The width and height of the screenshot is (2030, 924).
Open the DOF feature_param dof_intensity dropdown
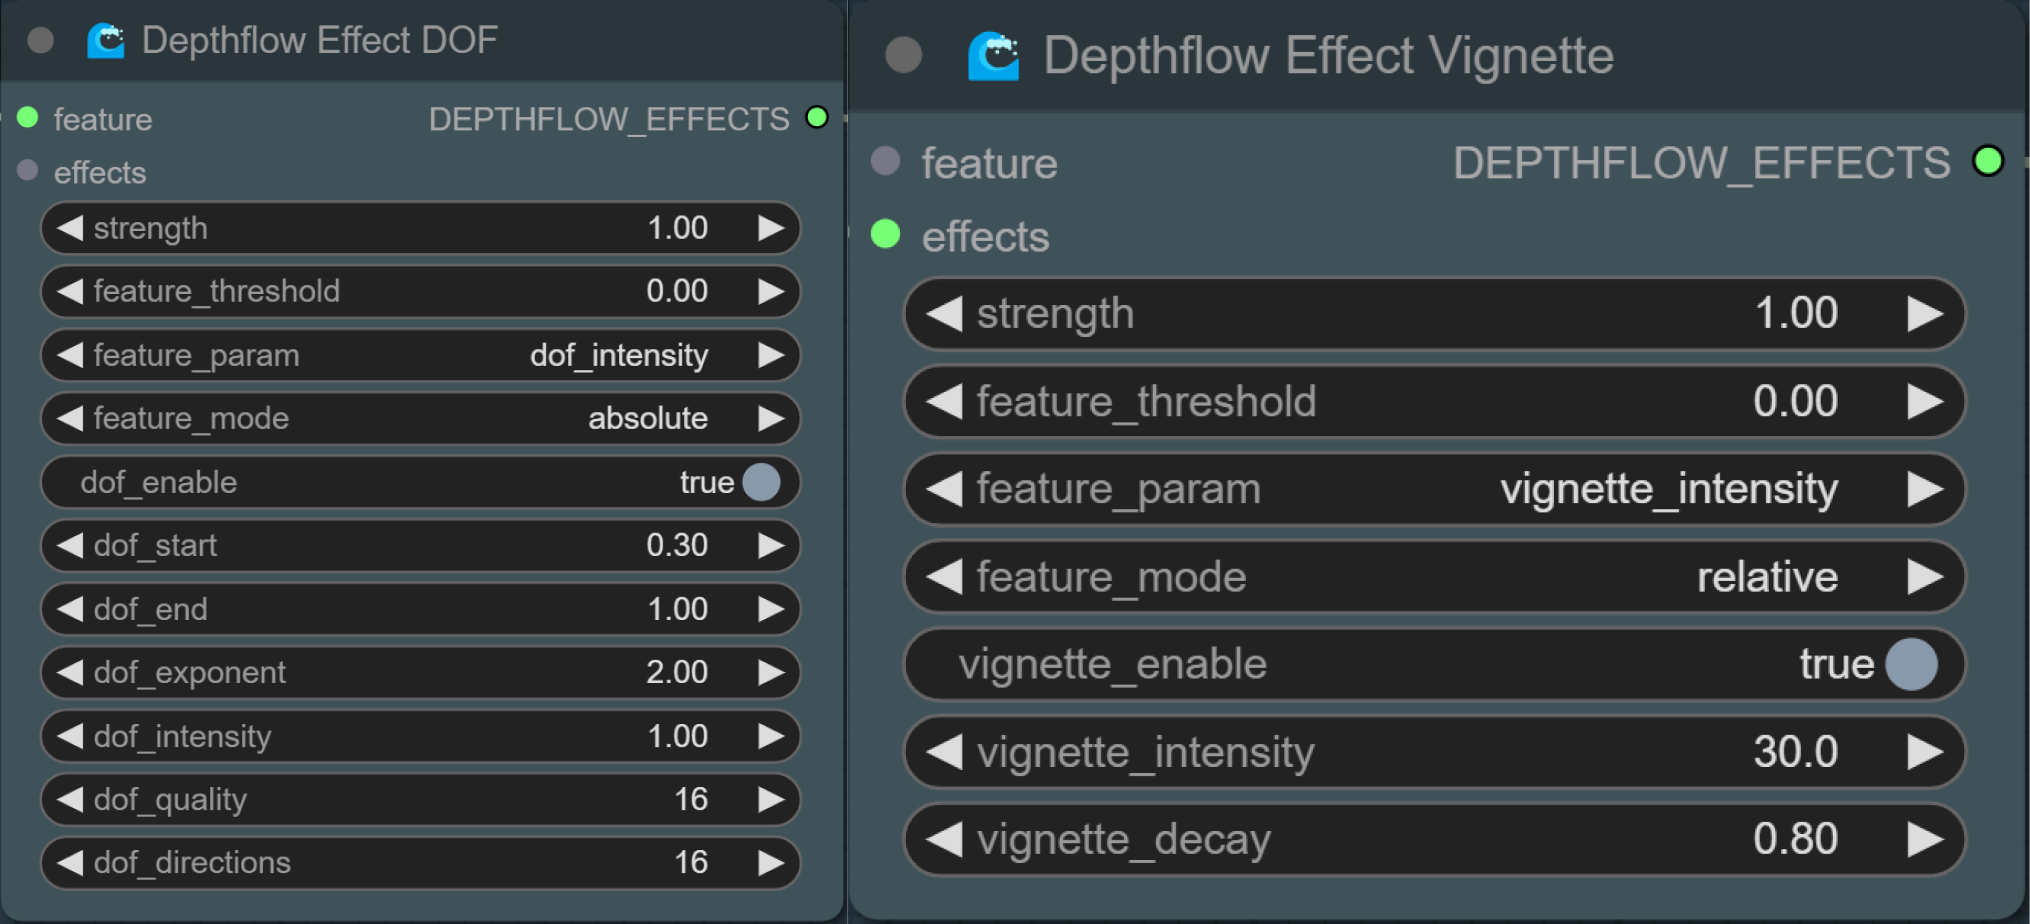click(x=420, y=355)
